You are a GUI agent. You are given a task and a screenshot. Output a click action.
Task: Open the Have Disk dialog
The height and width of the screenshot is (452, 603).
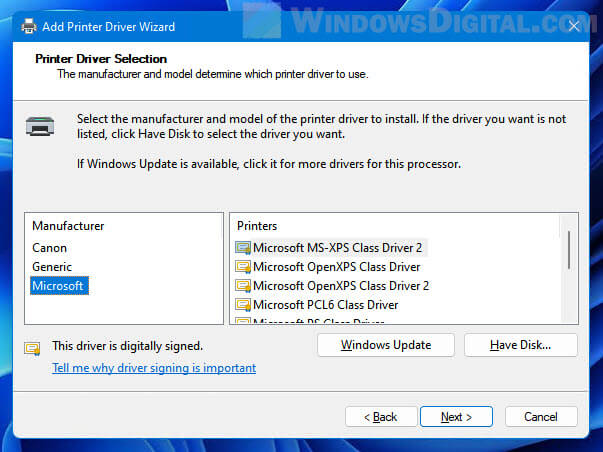[521, 345]
